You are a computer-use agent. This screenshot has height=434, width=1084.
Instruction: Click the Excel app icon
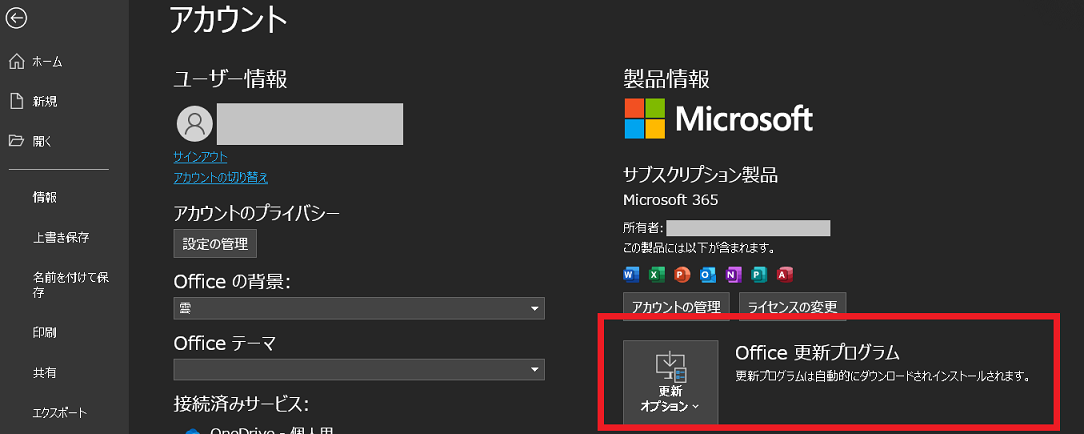(657, 274)
